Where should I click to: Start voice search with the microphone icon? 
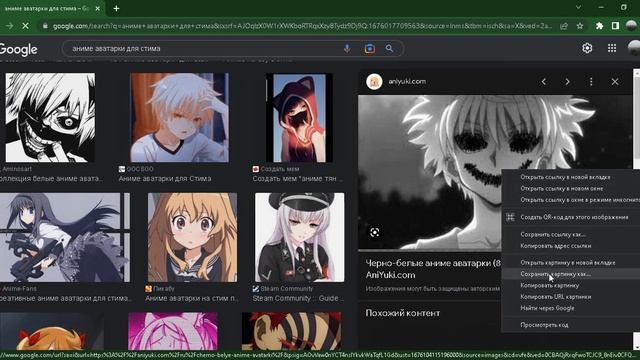click(347, 49)
